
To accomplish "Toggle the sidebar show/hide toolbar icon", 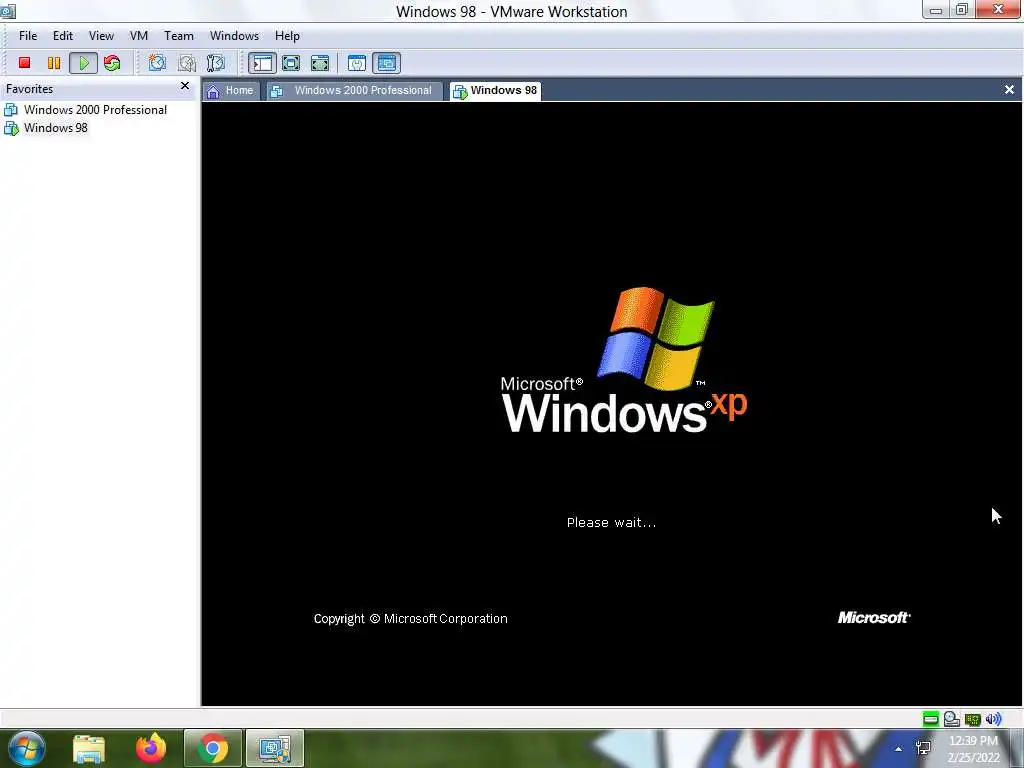I will [x=263, y=63].
